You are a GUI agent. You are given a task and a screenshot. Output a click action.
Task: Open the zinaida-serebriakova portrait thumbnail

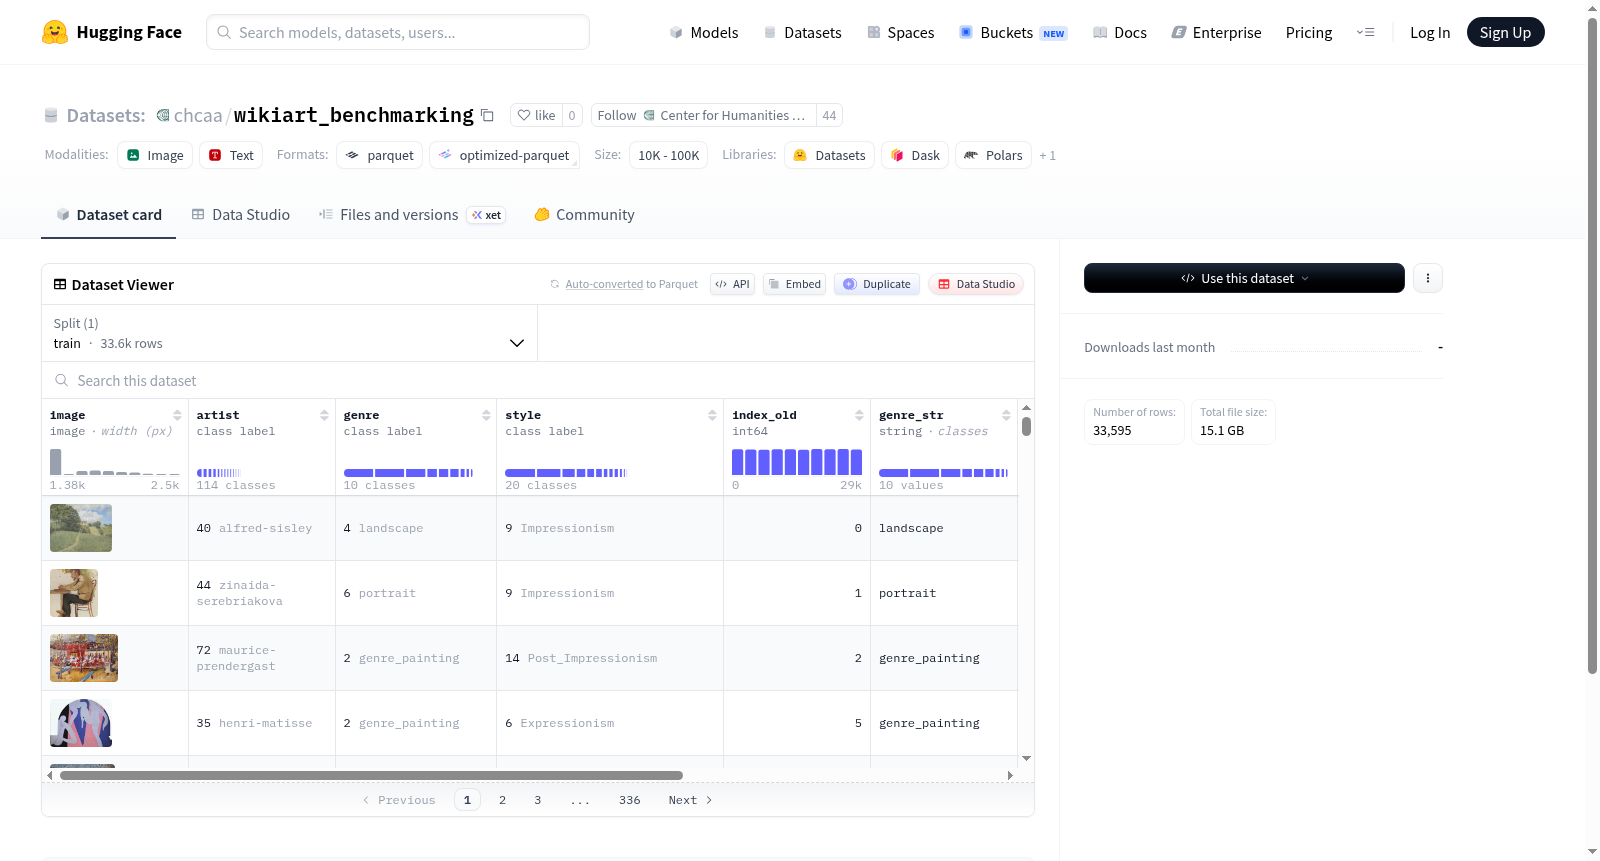pos(74,593)
